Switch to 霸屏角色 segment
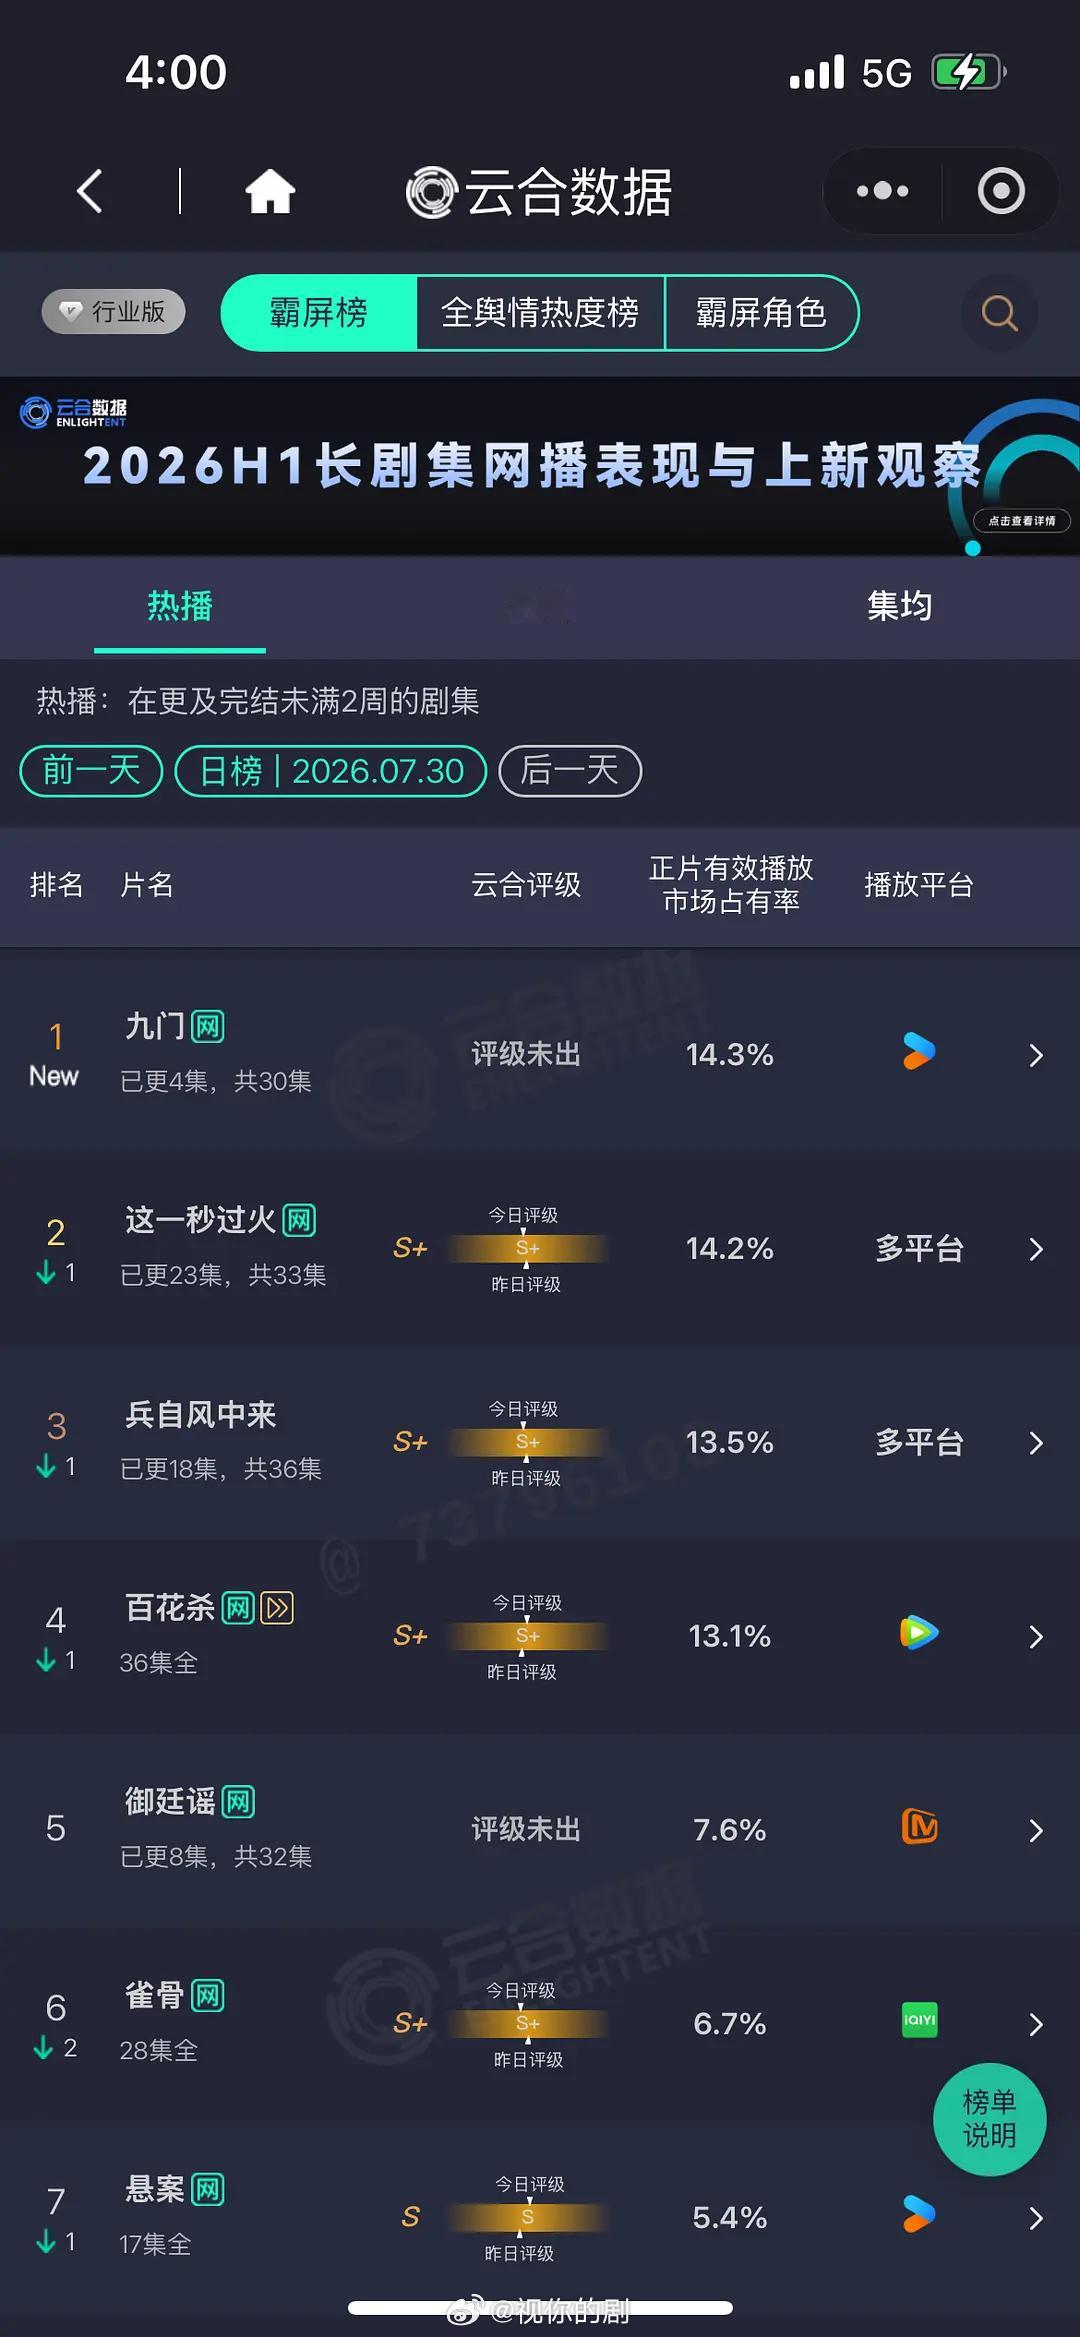The width and height of the screenshot is (1080, 2337). pos(761,313)
